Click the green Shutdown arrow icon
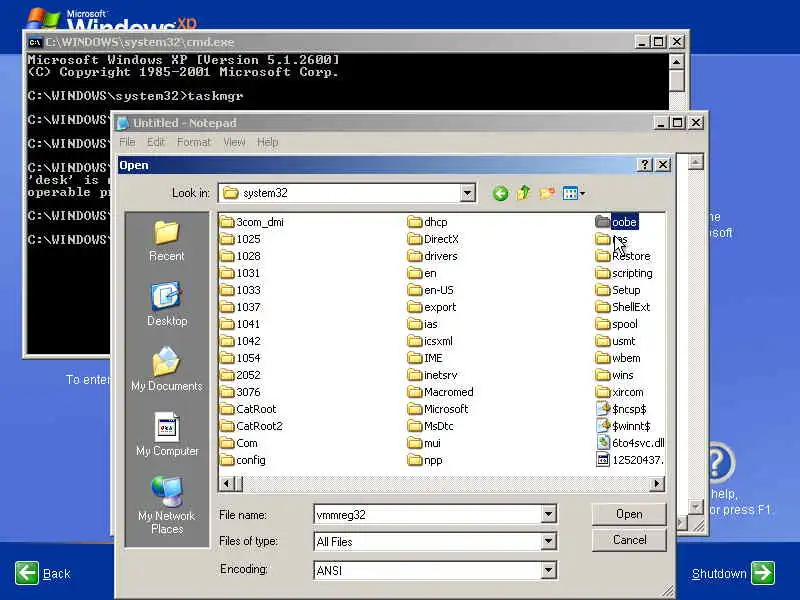This screenshot has height=600, width=800. (x=763, y=573)
